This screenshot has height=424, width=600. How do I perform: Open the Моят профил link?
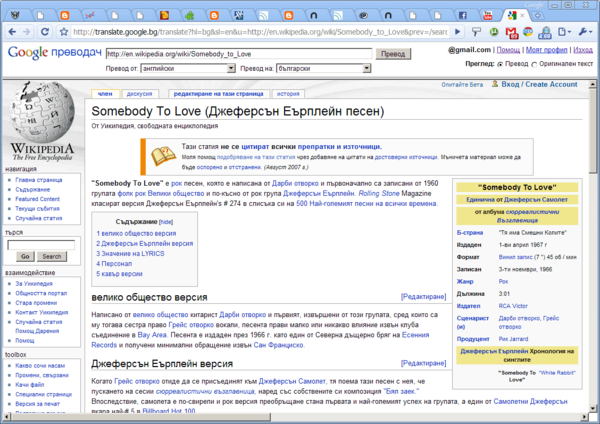click(546, 50)
